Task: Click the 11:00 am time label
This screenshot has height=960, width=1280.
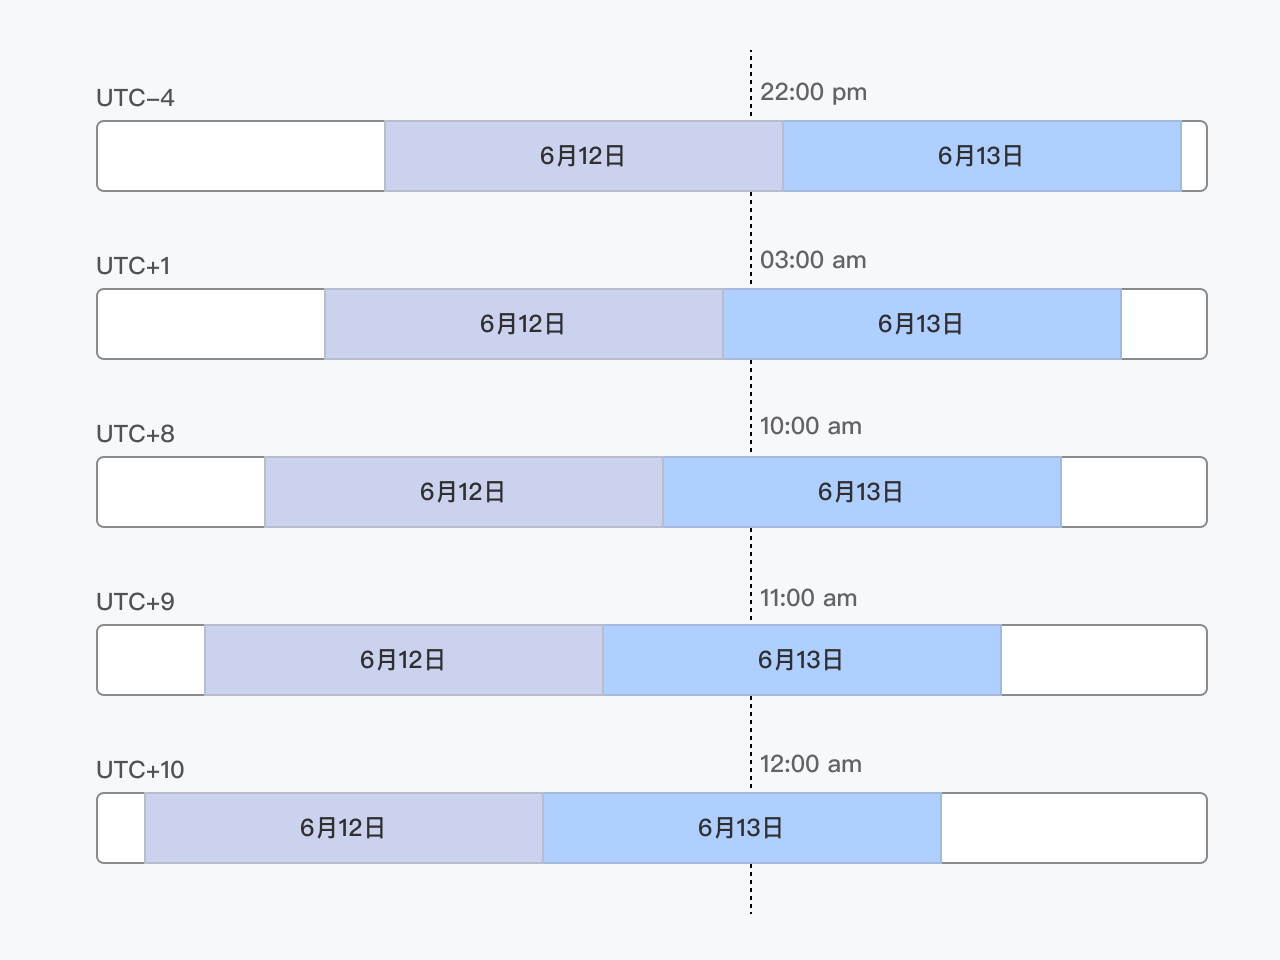Action: pos(809,598)
